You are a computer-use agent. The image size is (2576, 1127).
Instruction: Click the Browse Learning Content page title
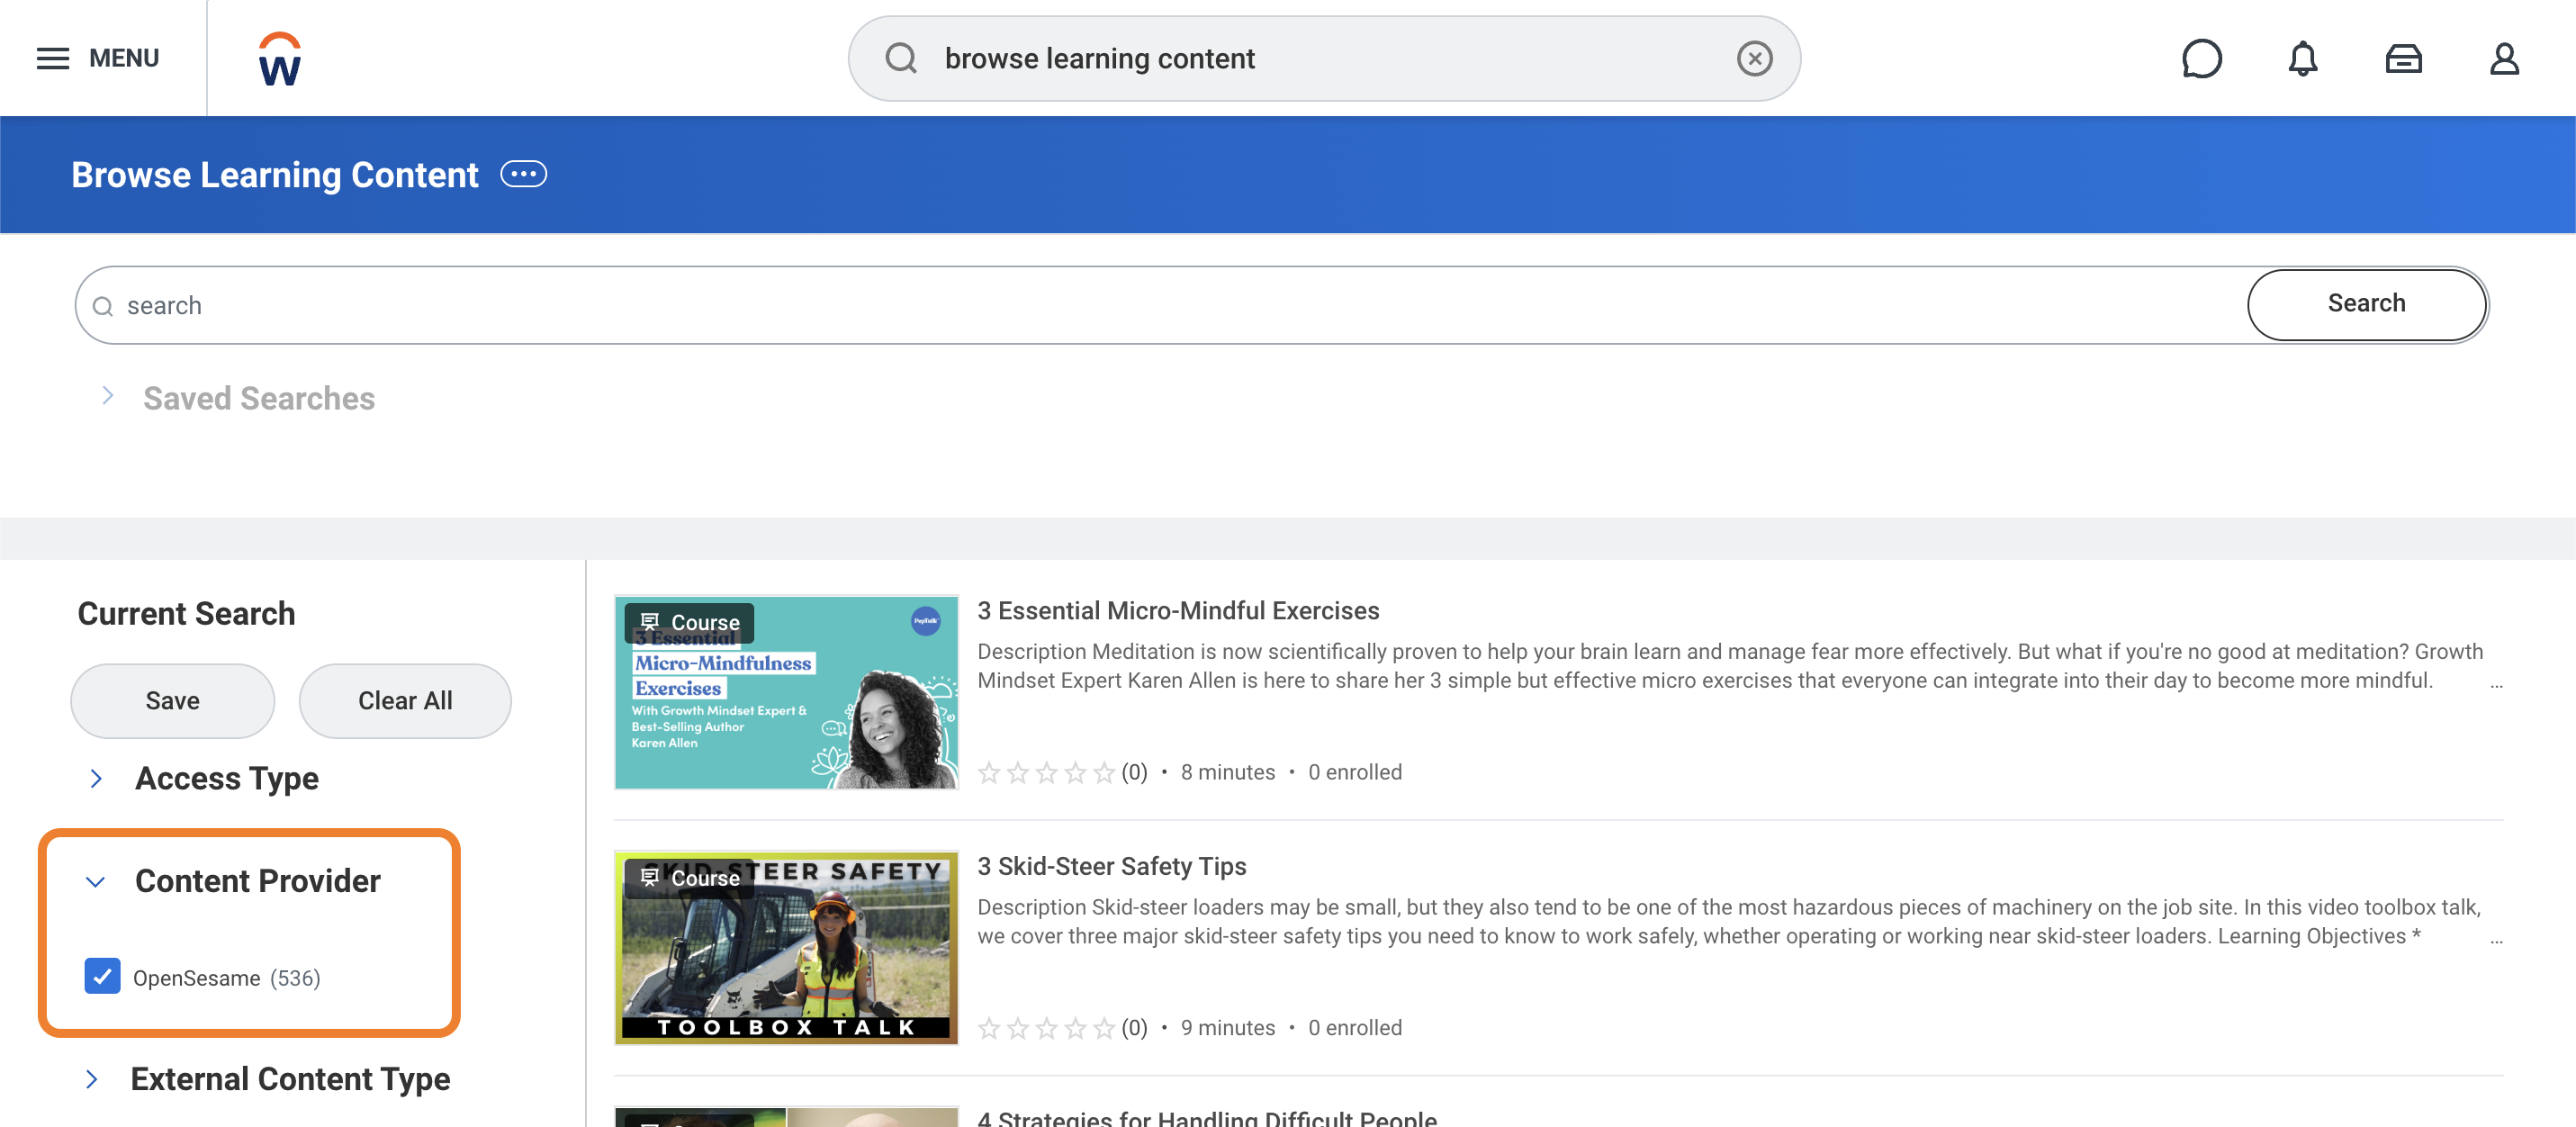(x=275, y=175)
